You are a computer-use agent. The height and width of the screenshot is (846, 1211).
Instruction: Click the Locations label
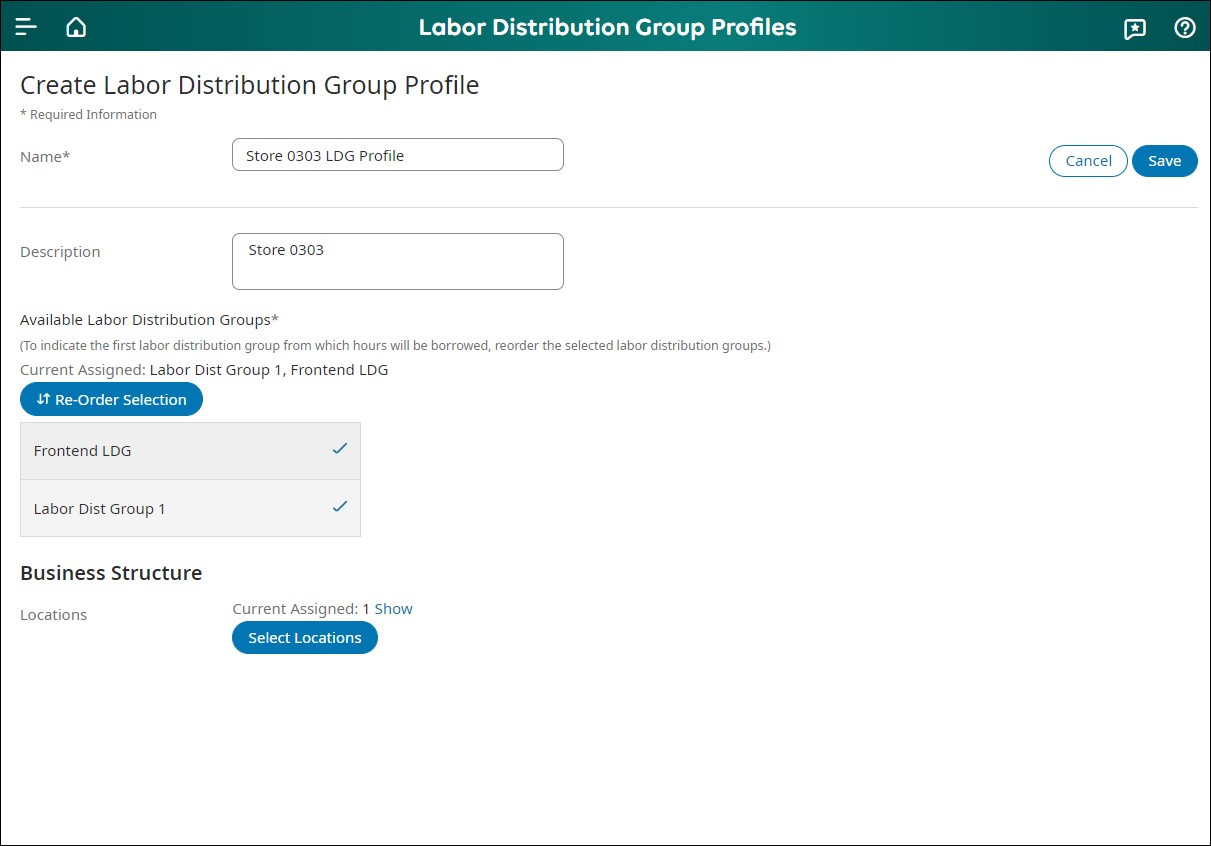pyautogui.click(x=54, y=615)
